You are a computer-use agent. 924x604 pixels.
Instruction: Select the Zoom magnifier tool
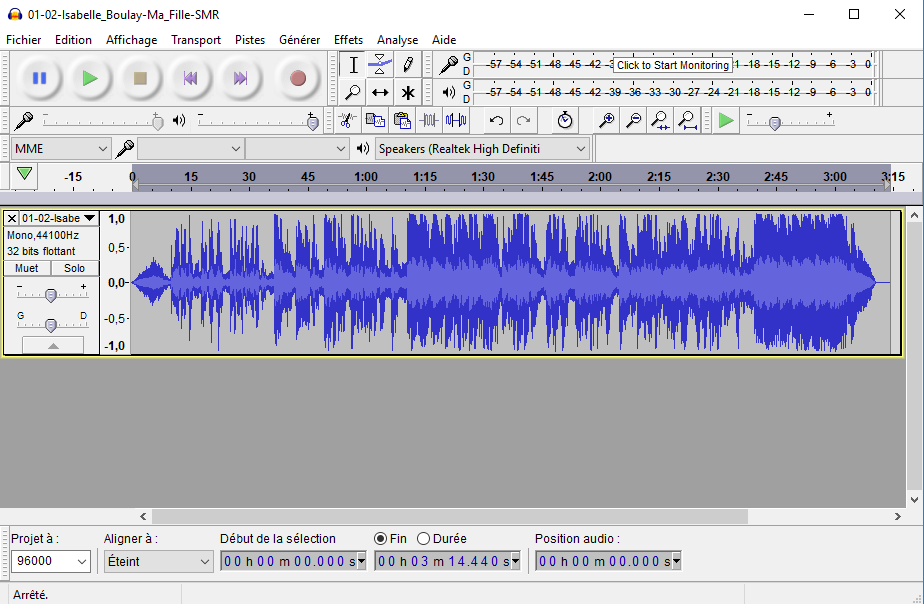tap(353, 92)
